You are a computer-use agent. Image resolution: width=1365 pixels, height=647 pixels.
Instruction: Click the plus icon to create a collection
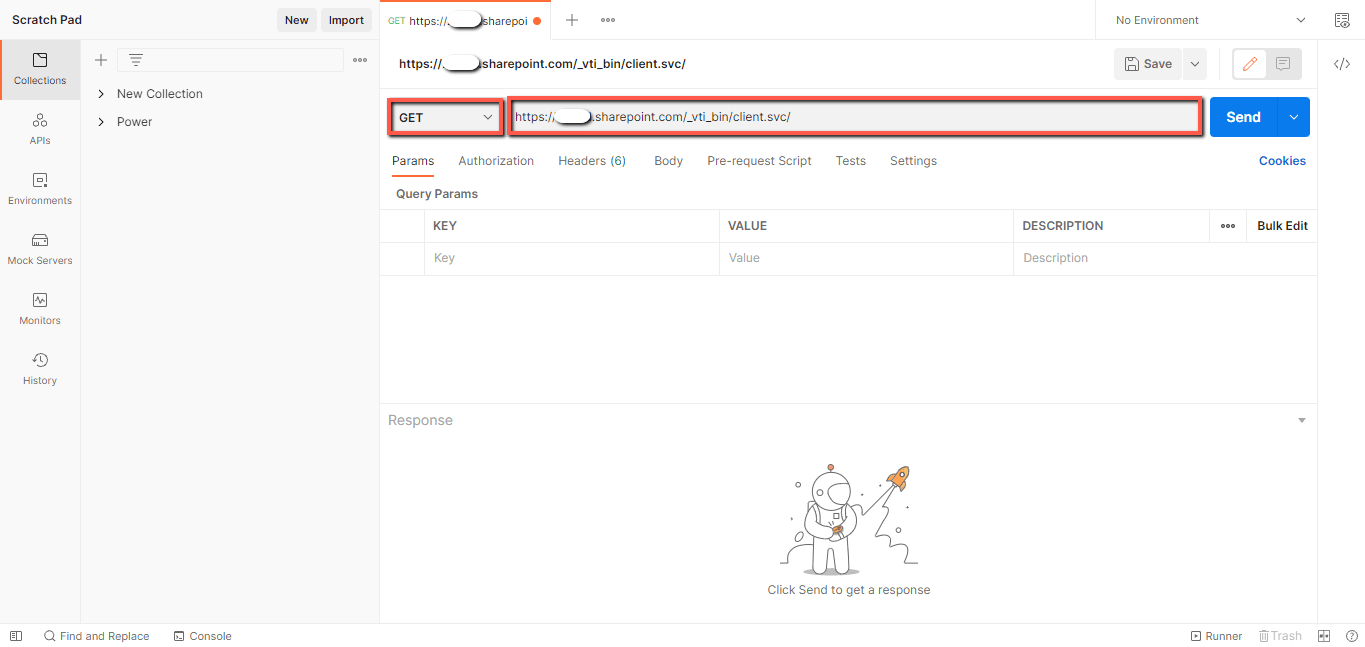(x=100, y=60)
